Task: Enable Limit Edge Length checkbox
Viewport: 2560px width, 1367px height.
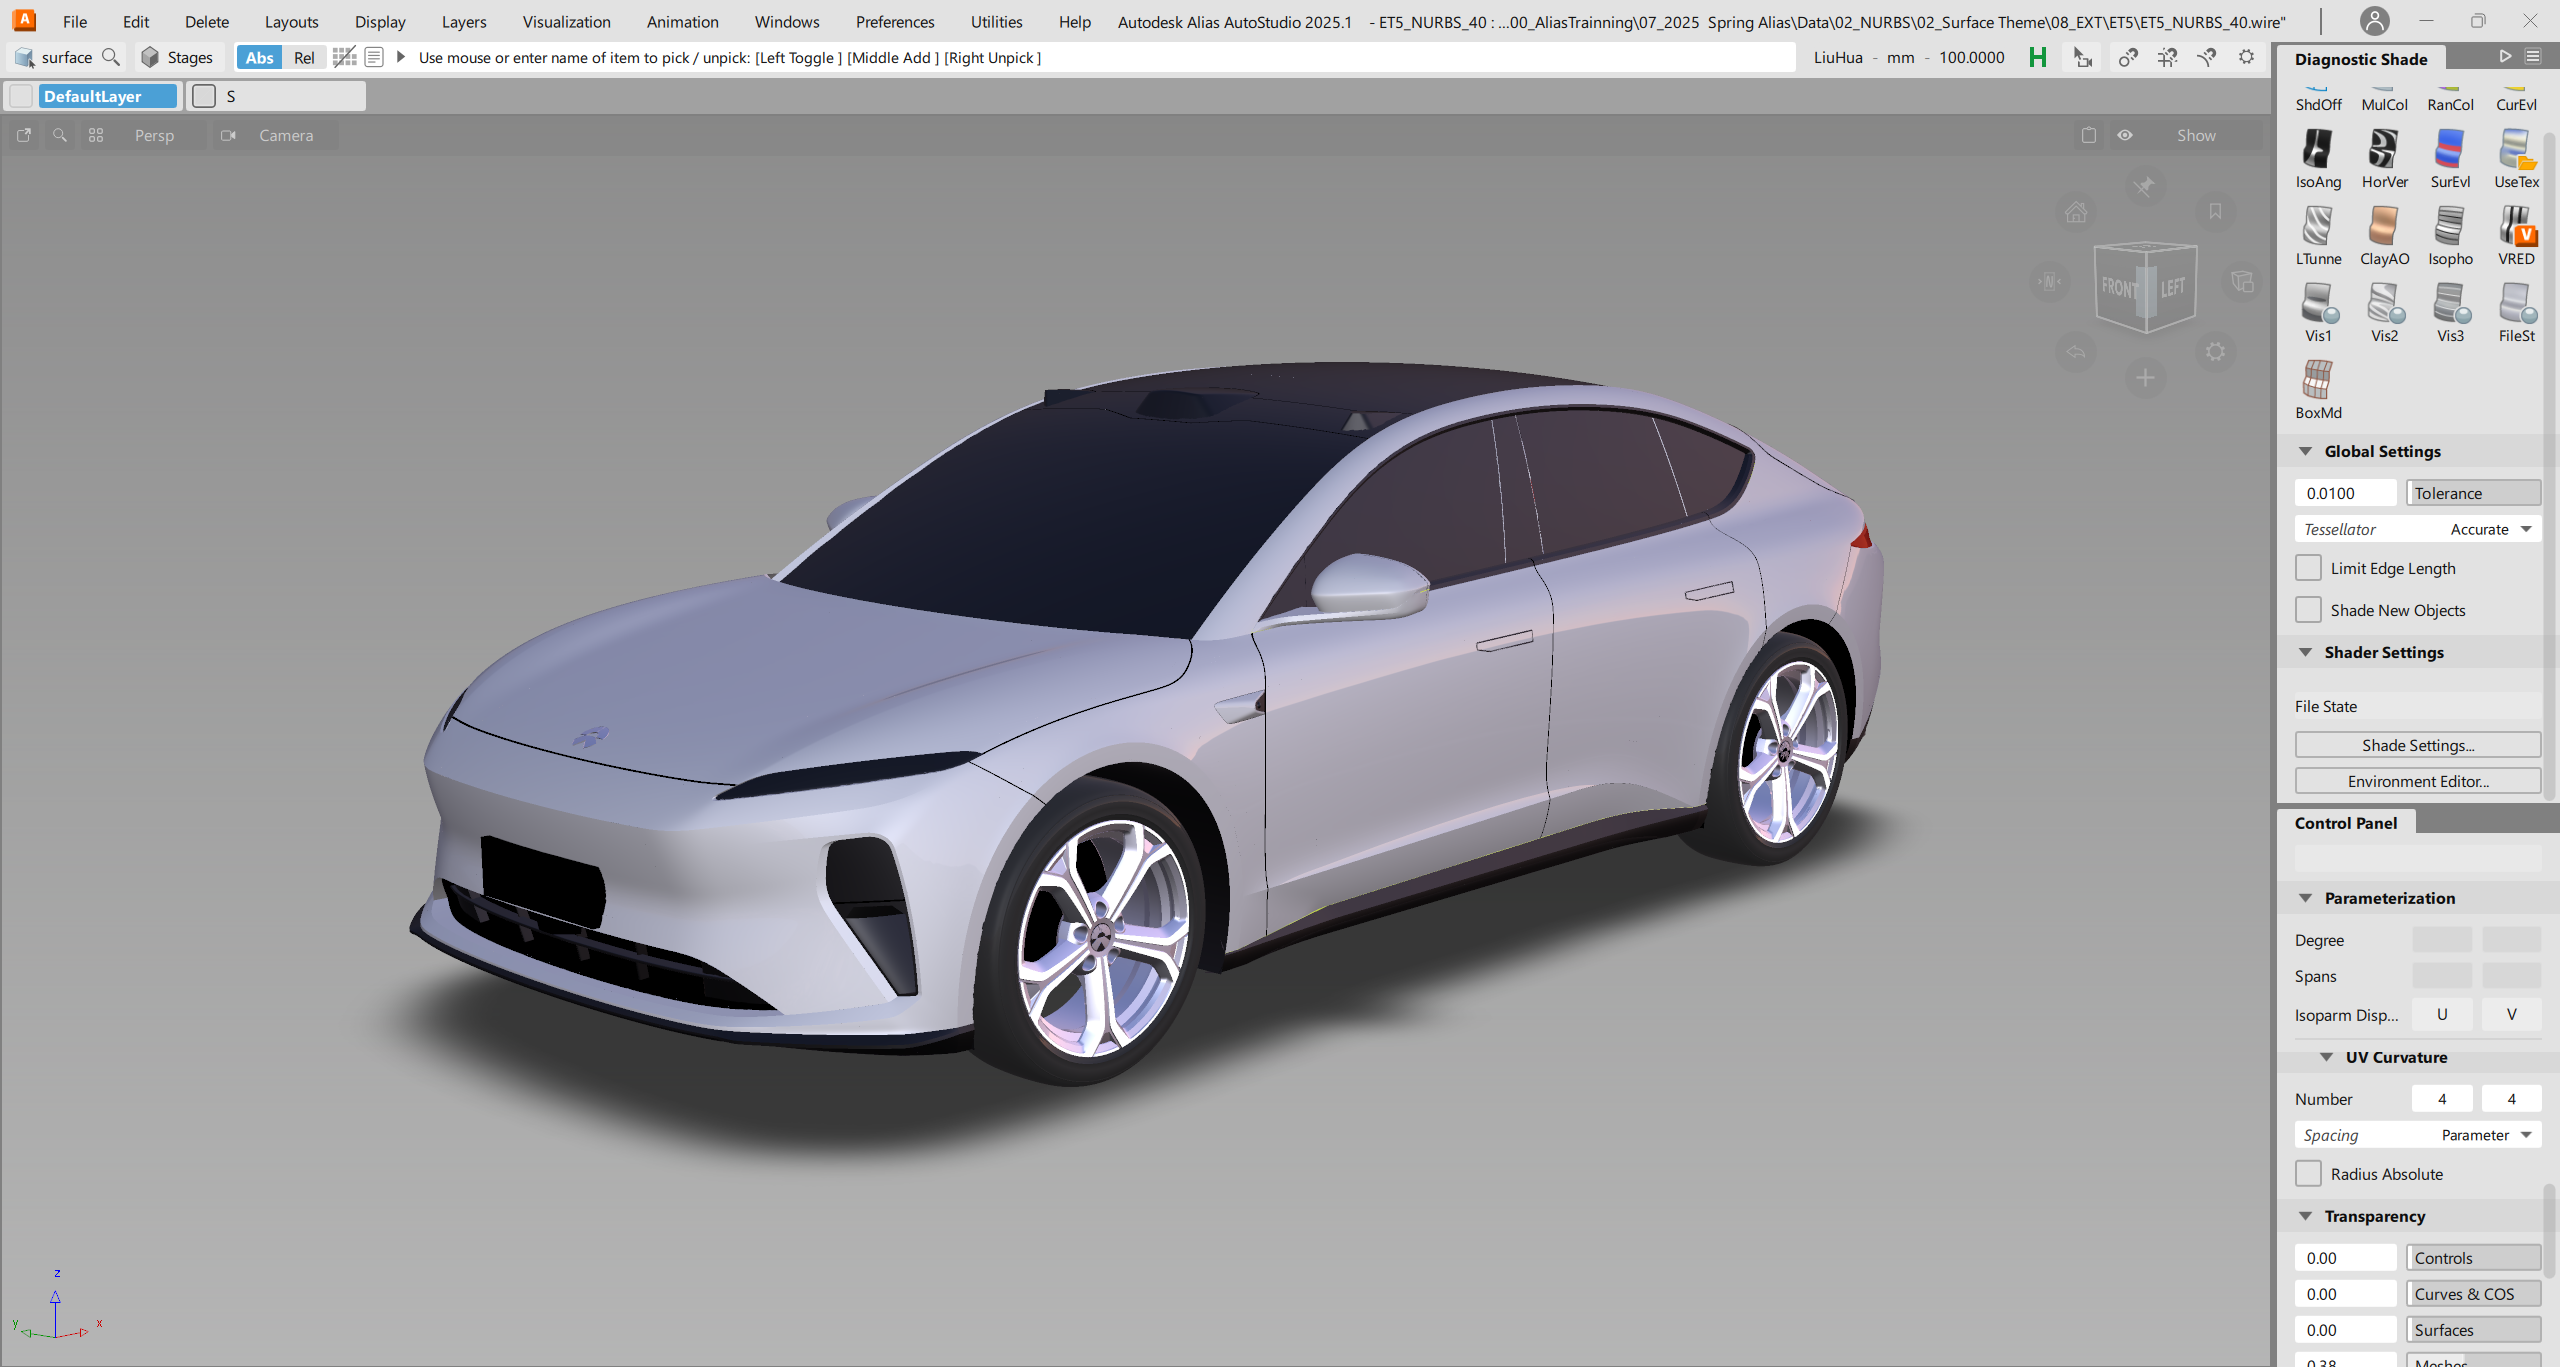Action: point(2308,568)
